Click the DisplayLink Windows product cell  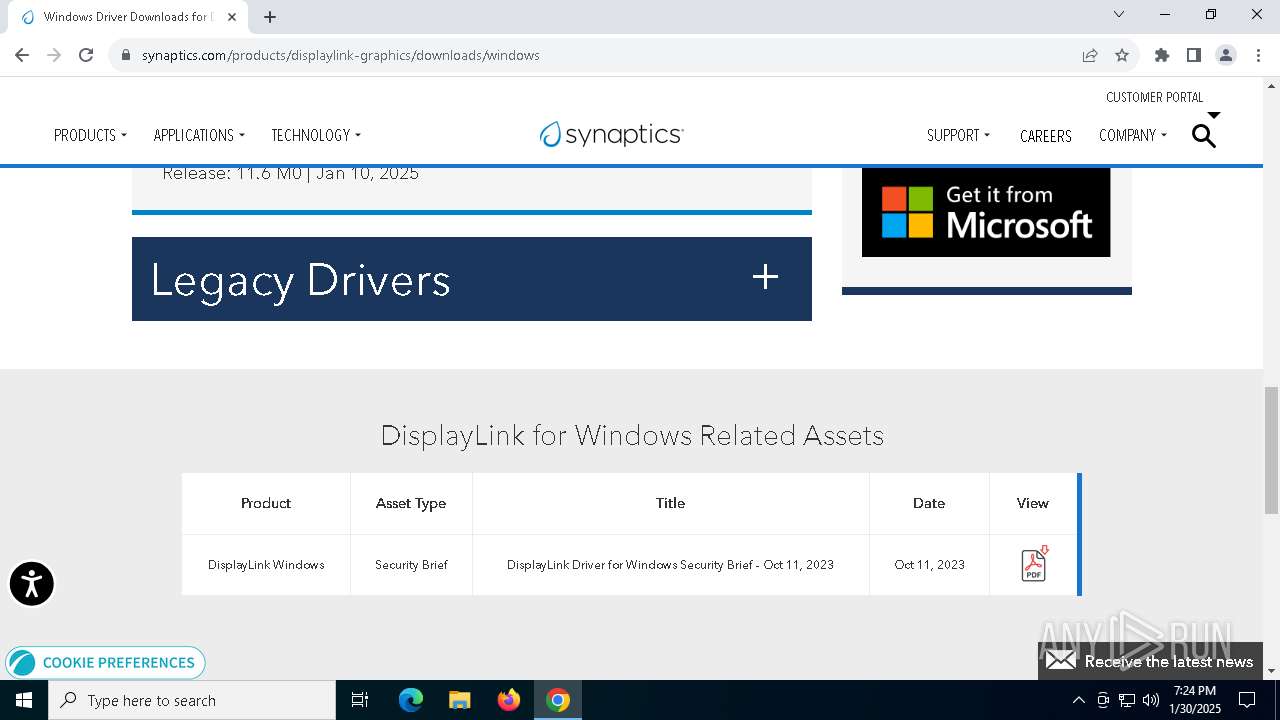[x=266, y=565]
